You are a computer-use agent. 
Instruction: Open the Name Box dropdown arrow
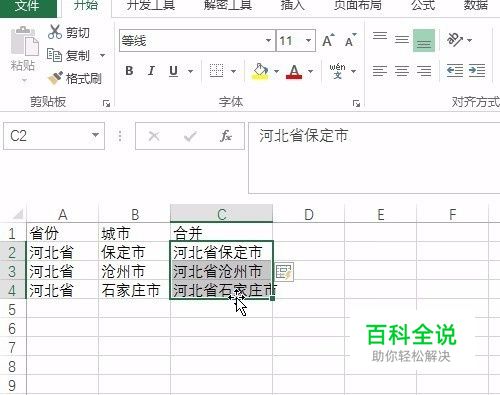(95, 135)
